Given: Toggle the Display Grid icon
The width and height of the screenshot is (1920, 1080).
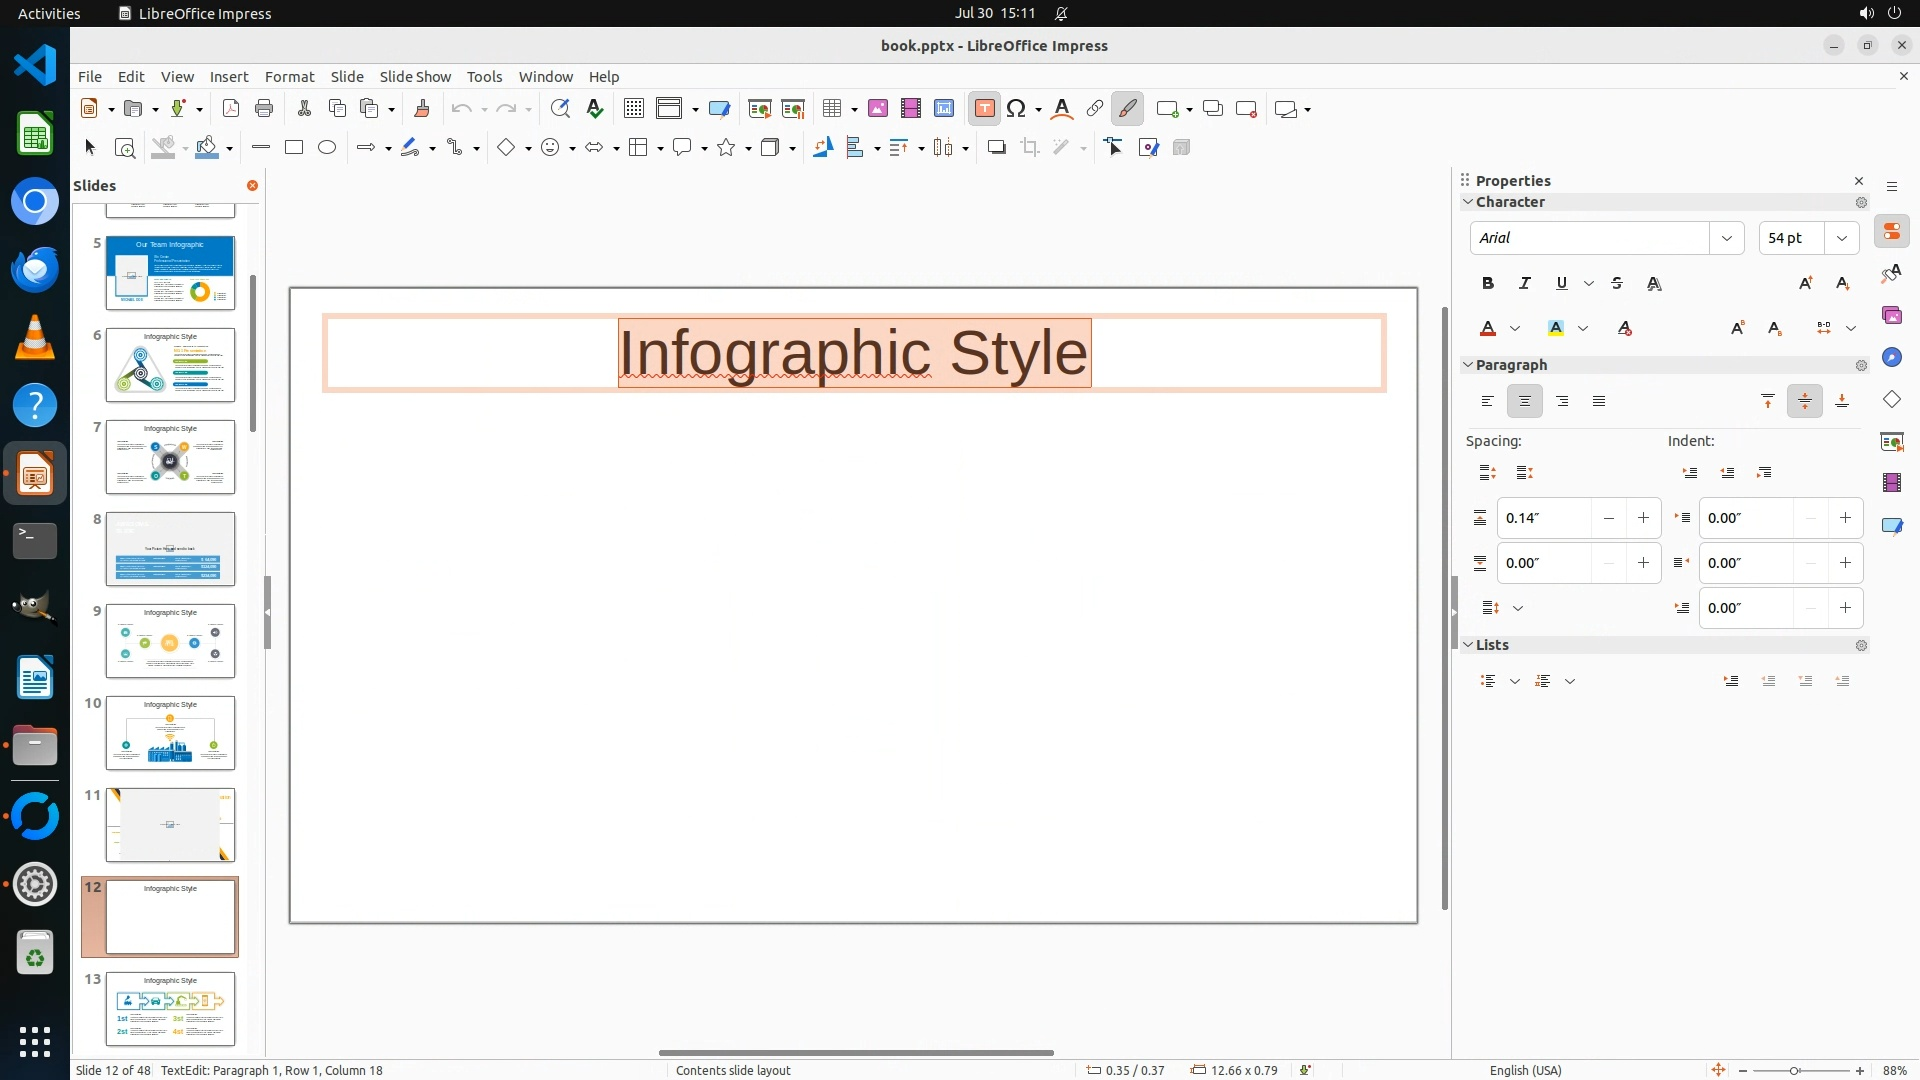Looking at the screenshot, I should tap(633, 109).
